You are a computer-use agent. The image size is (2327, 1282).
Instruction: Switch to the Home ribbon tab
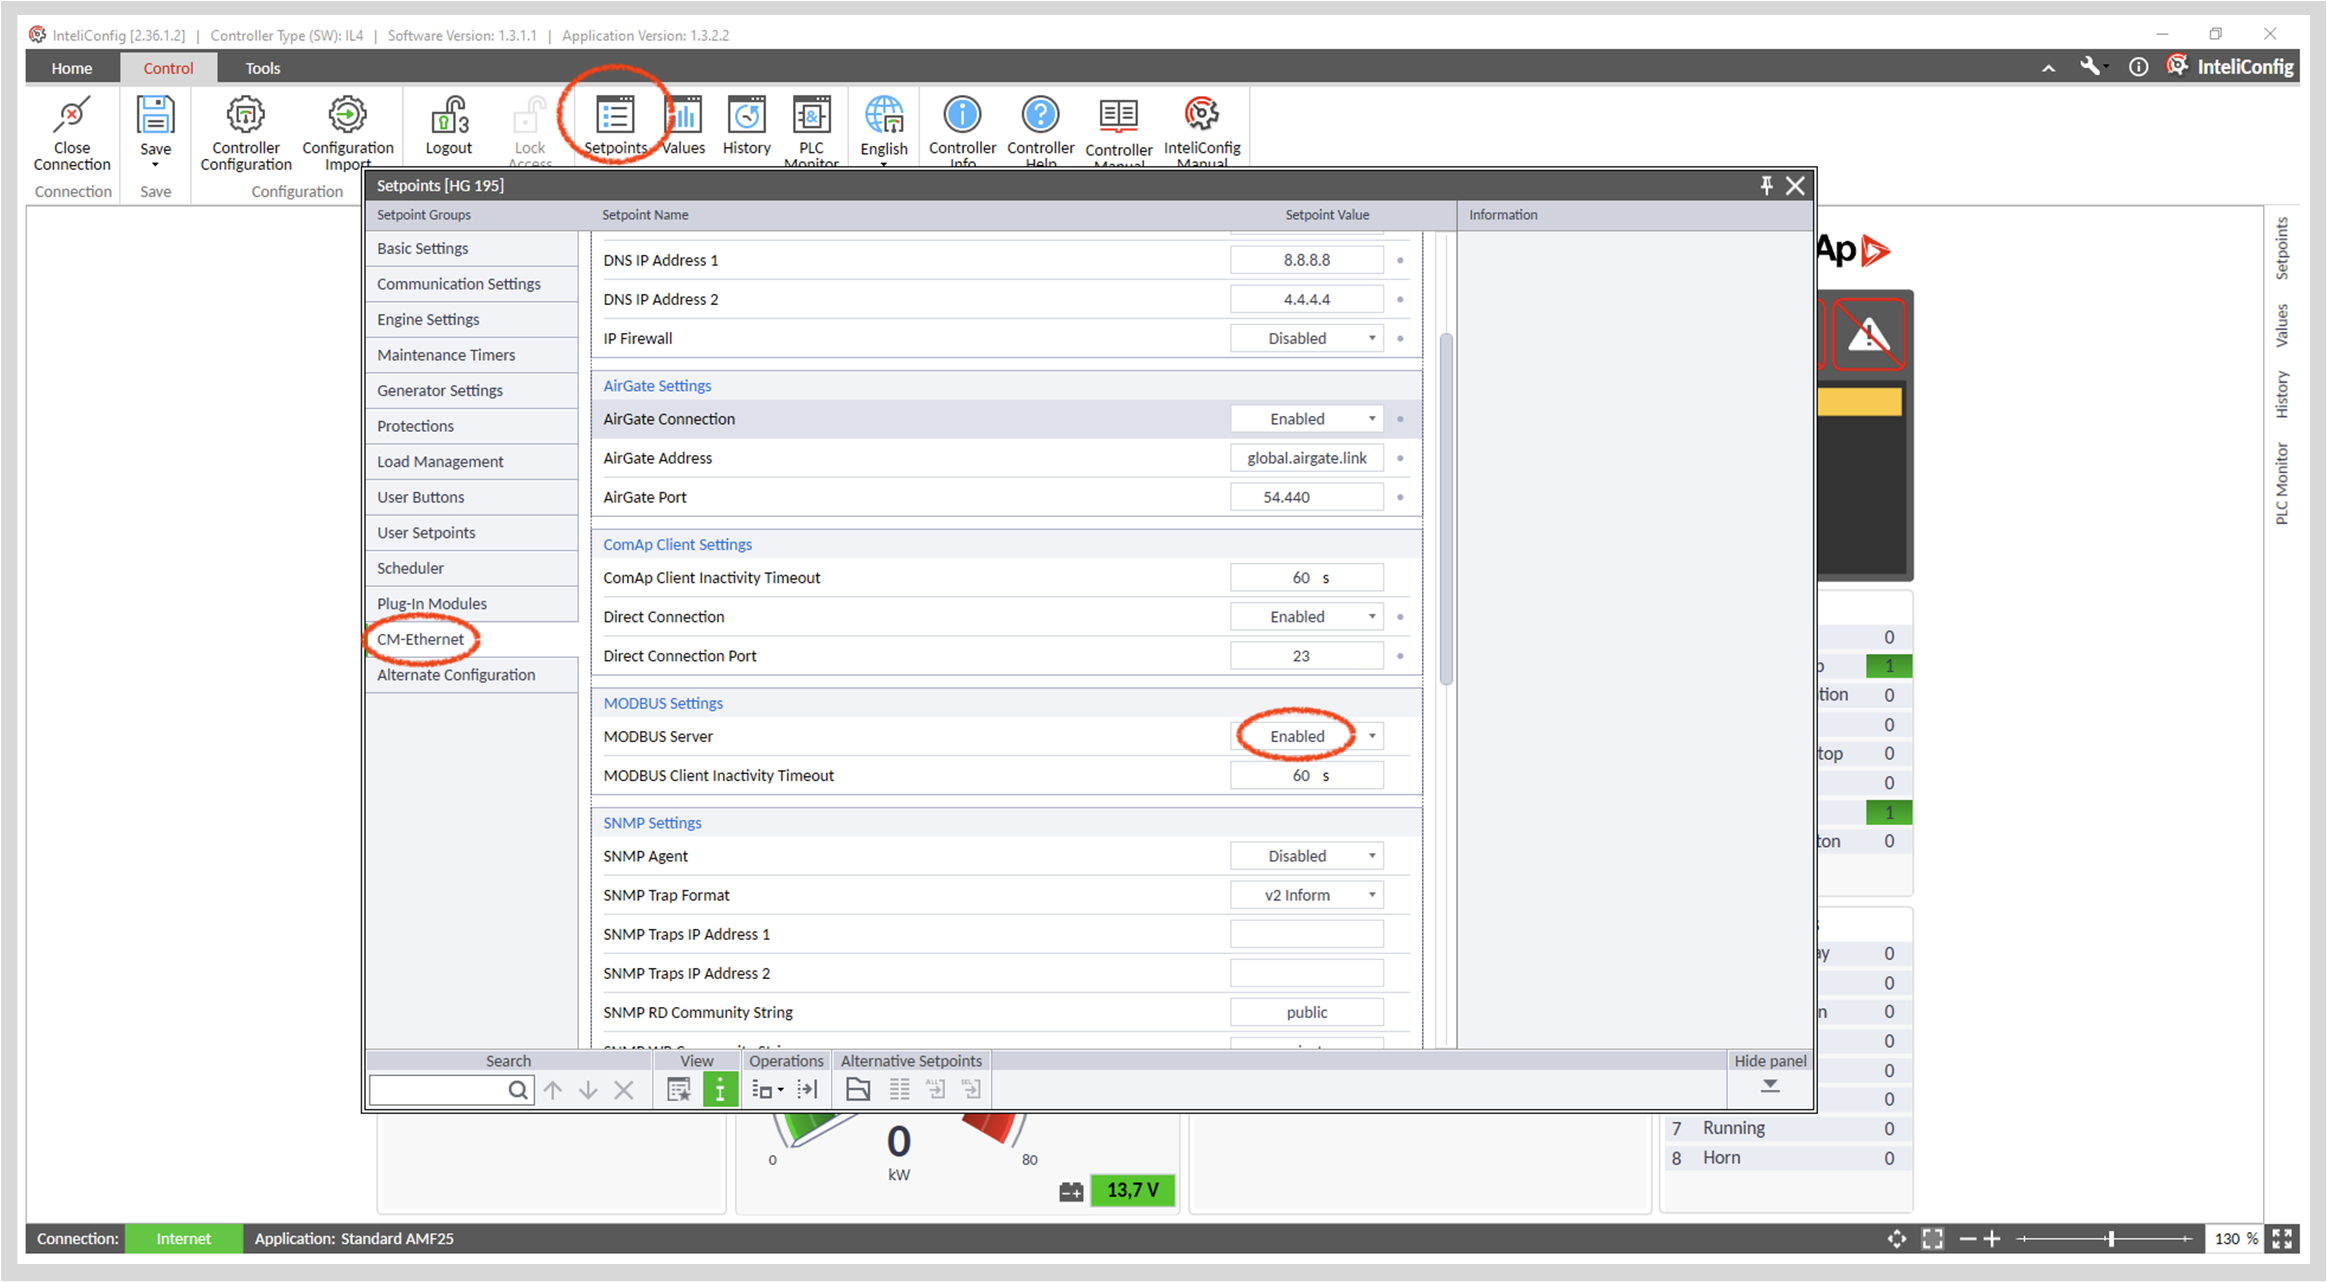tap(72, 68)
